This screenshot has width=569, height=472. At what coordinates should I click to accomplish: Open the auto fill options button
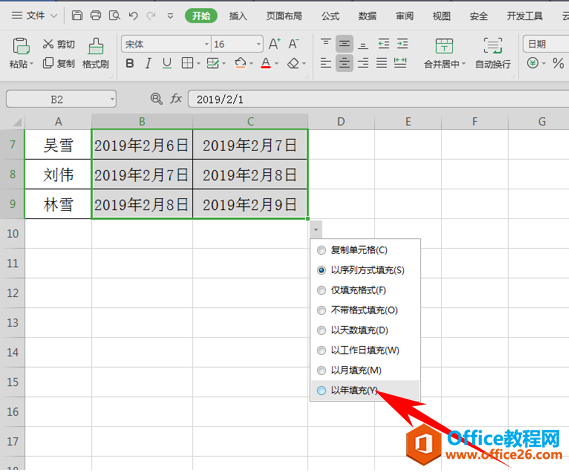[316, 230]
